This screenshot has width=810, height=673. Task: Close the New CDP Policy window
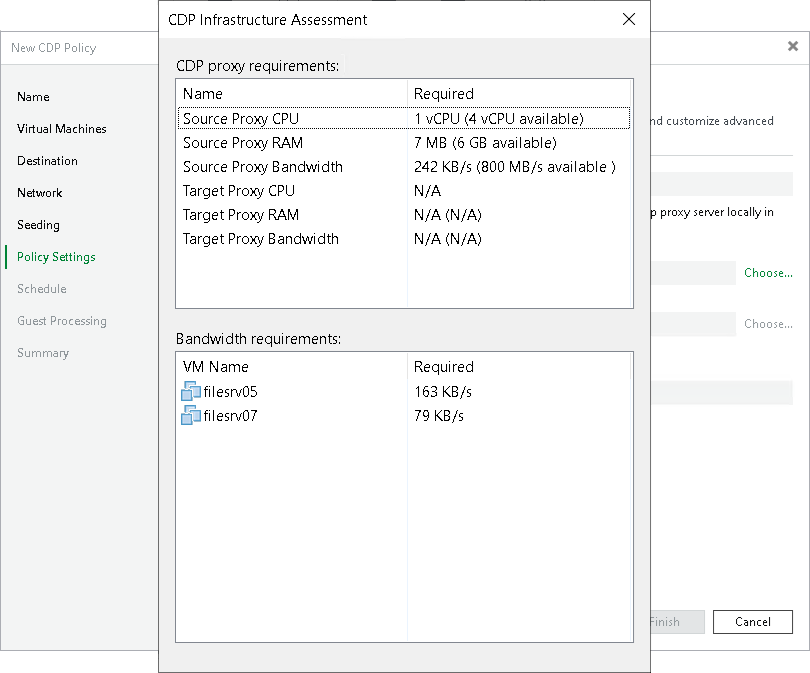click(794, 46)
